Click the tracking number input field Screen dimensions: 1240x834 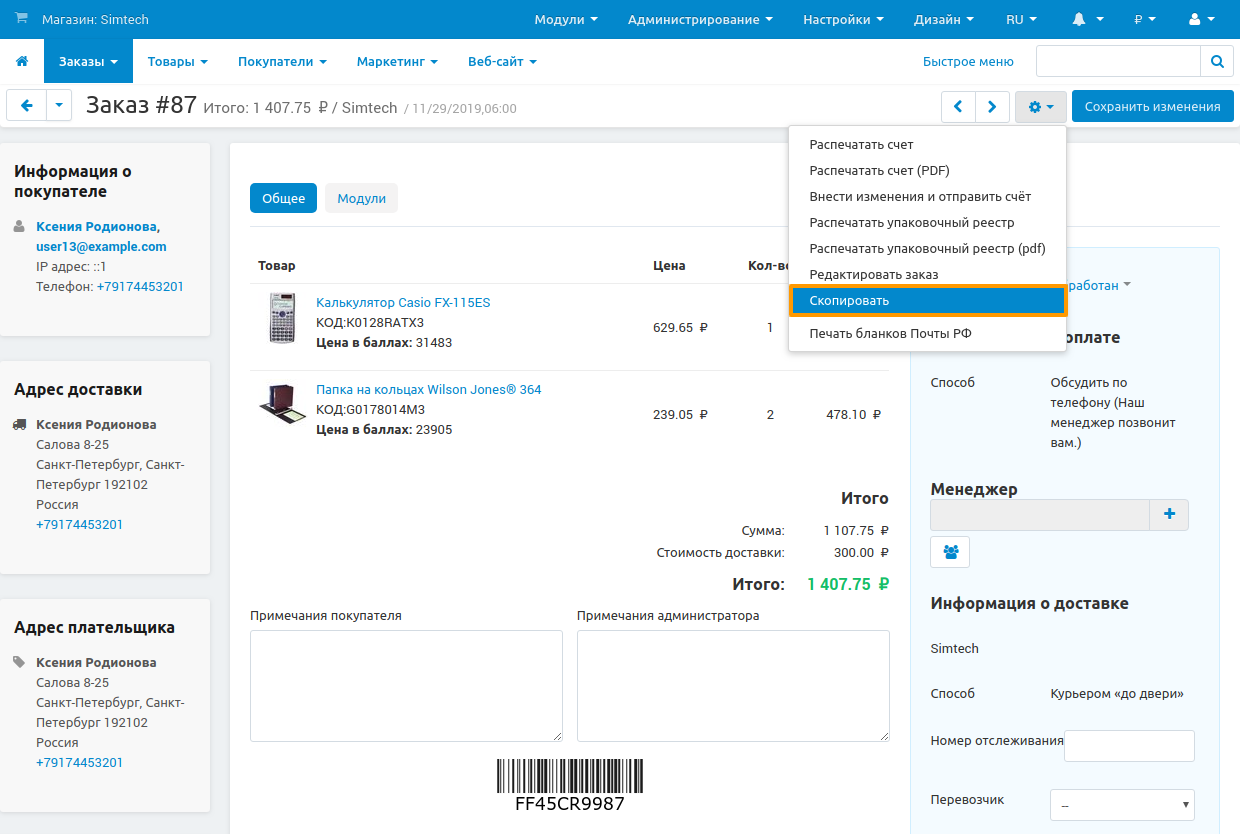[x=1129, y=746]
